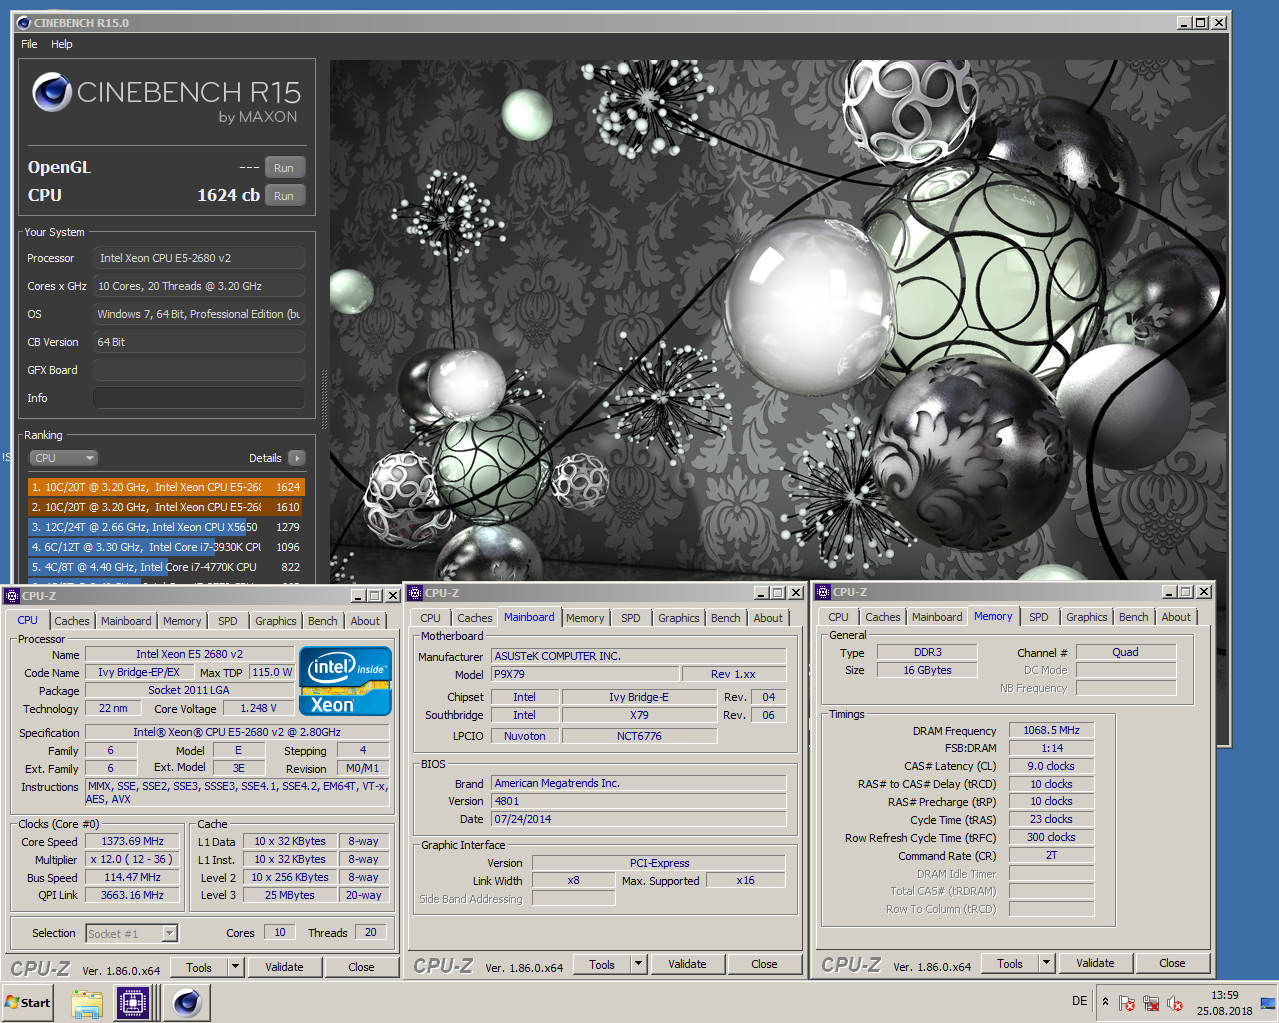Click Tools button in middle CPU-Z window
The width and height of the screenshot is (1279, 1023).
coord(602,964)
